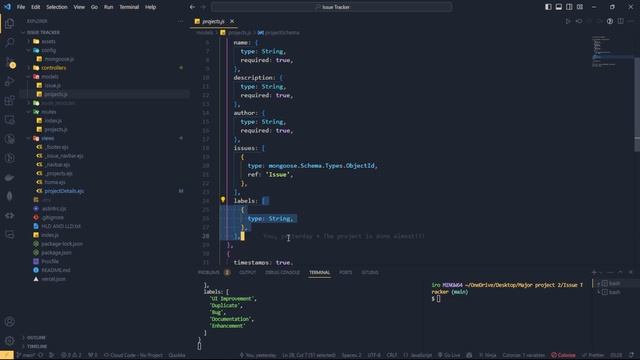640x360 pixels.
Task: Maximize the panel size chevron icon
Action: point(620,272)
